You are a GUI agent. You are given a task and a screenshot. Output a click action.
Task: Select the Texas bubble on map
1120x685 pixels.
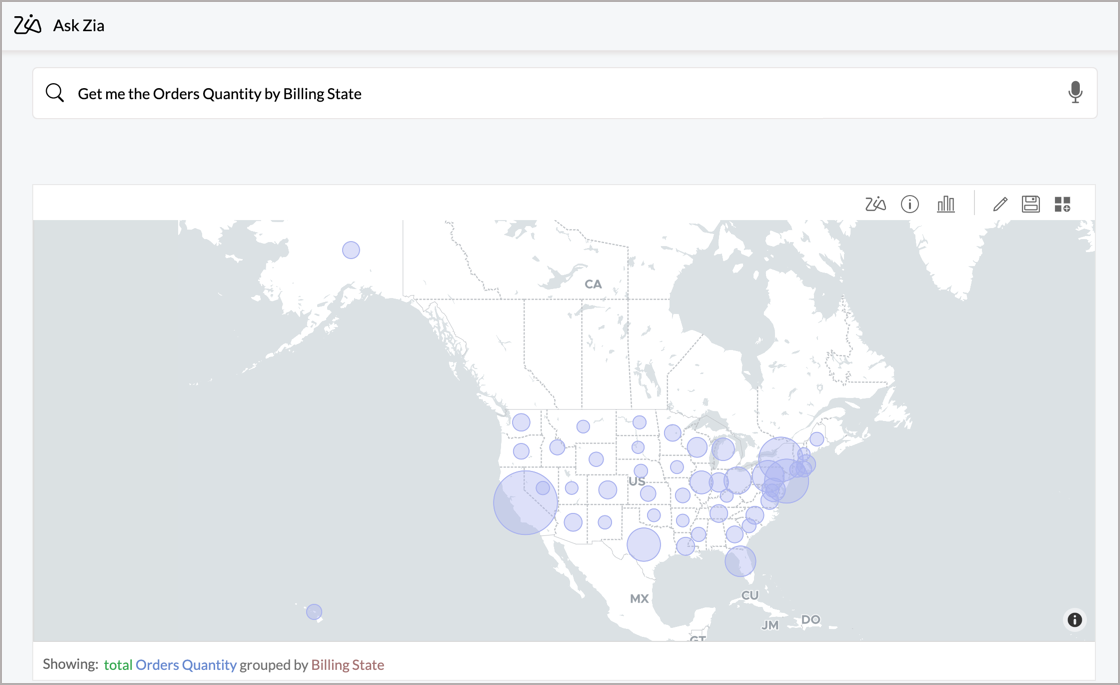point(644,544)
